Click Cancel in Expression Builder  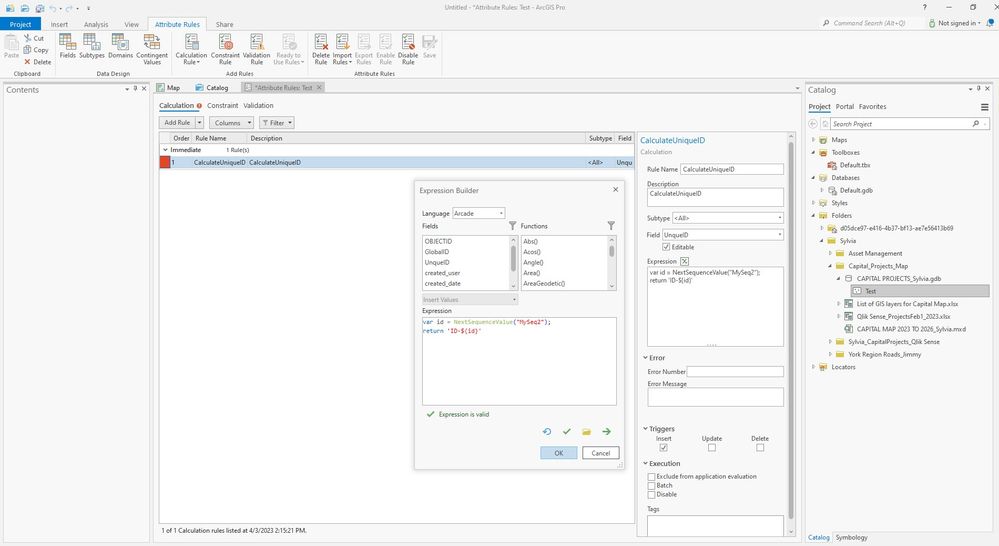[x=601, y=453]
